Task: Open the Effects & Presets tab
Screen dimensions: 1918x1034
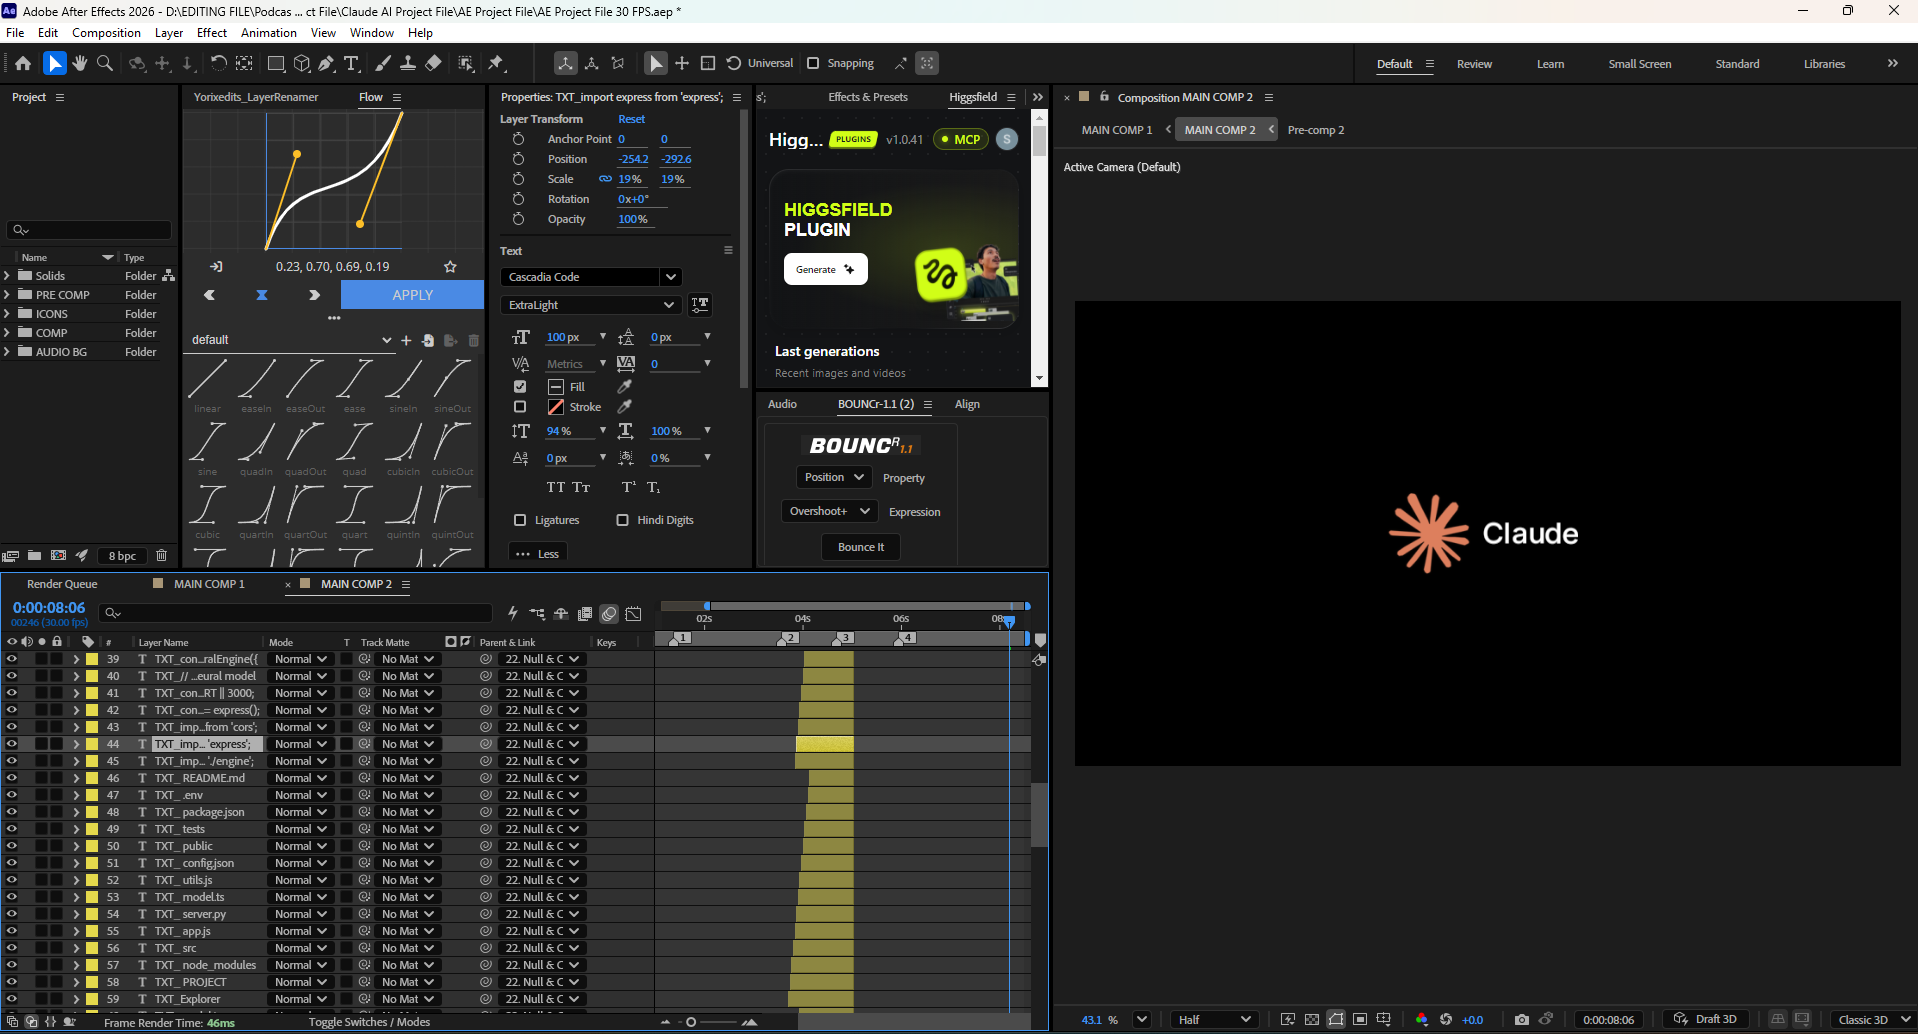Action: (x=868, y=97)
